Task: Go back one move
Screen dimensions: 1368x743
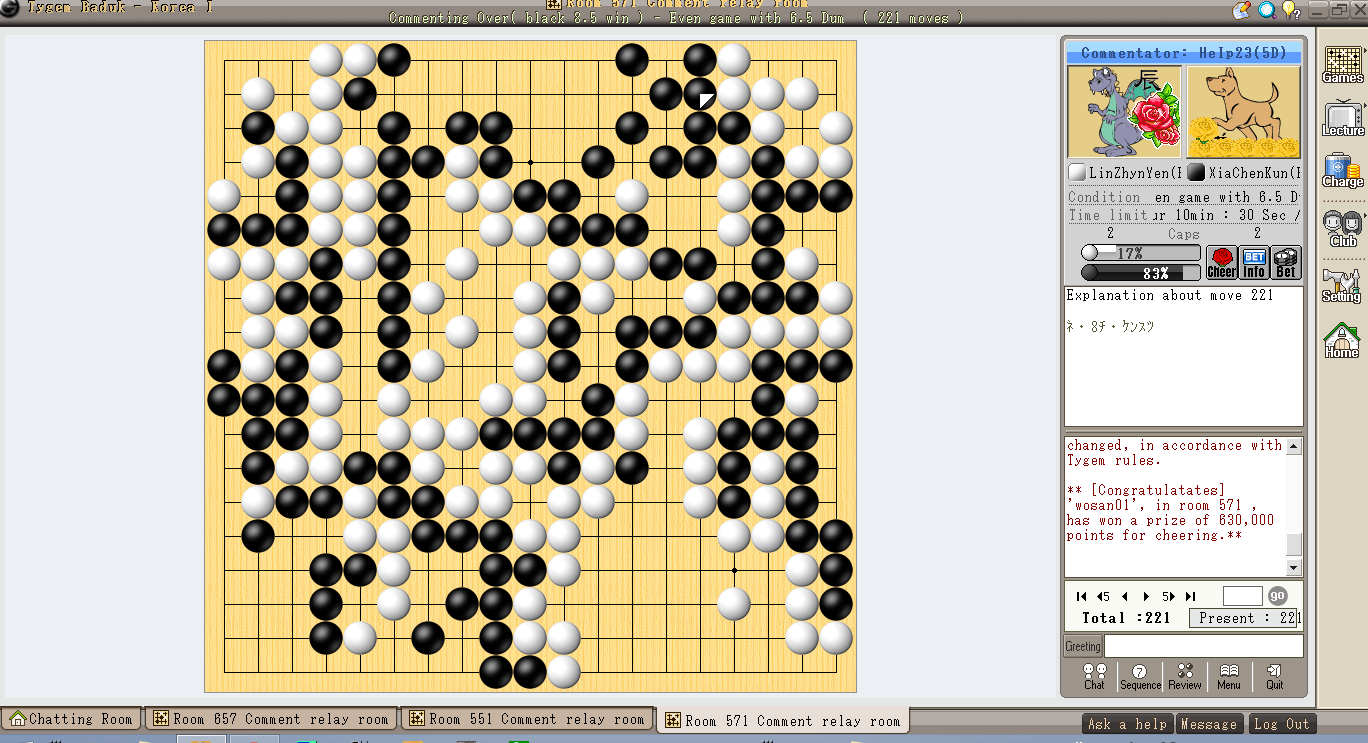Action: point(1125,596)
